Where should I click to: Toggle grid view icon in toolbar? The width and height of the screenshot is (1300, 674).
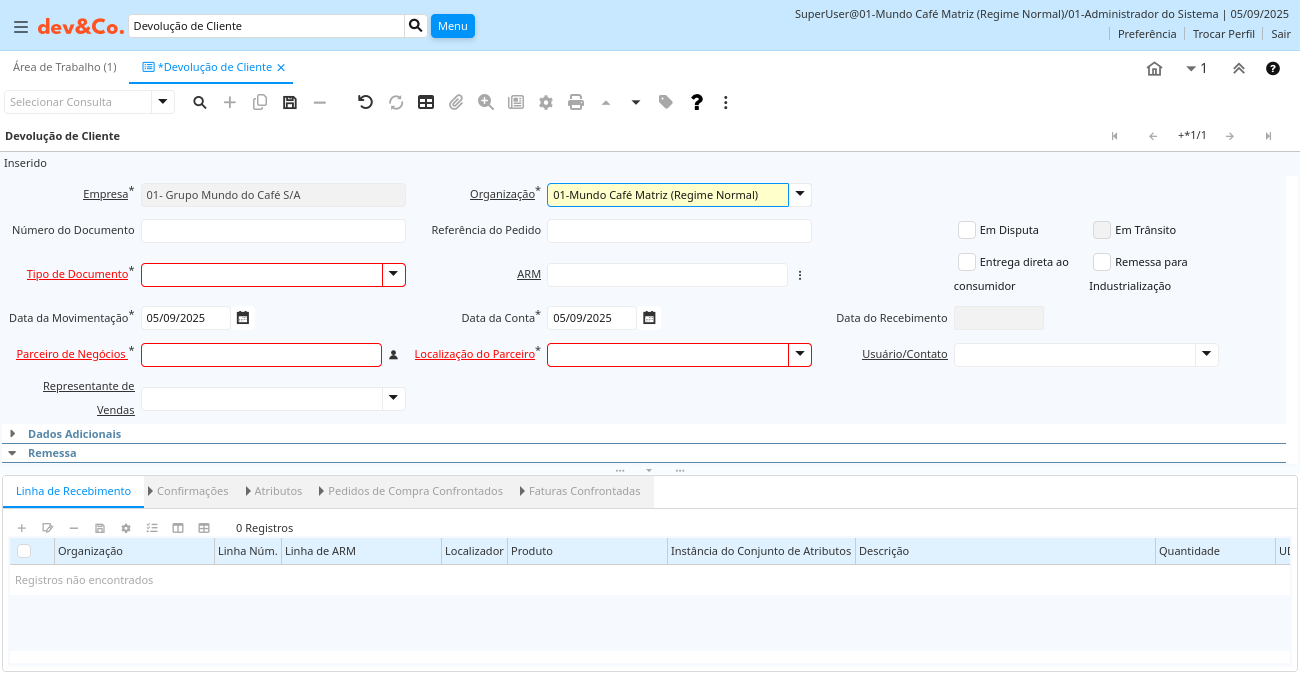coord(426,102)
